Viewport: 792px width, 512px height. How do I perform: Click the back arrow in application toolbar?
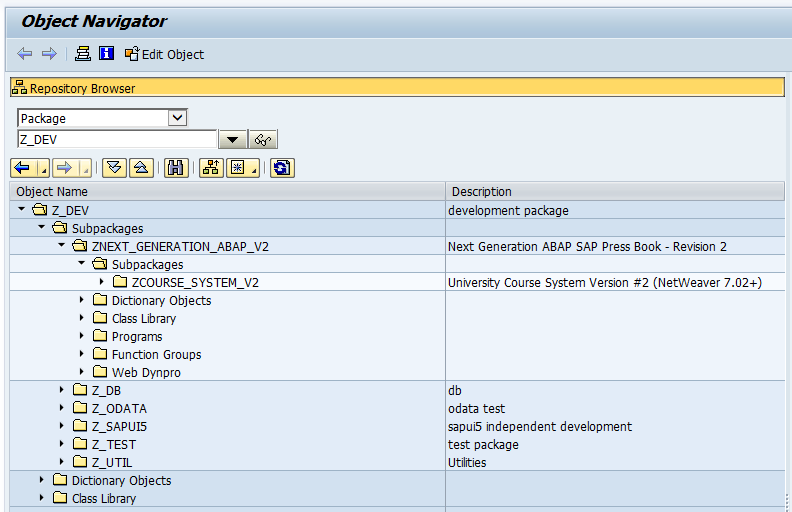(24, 54)
